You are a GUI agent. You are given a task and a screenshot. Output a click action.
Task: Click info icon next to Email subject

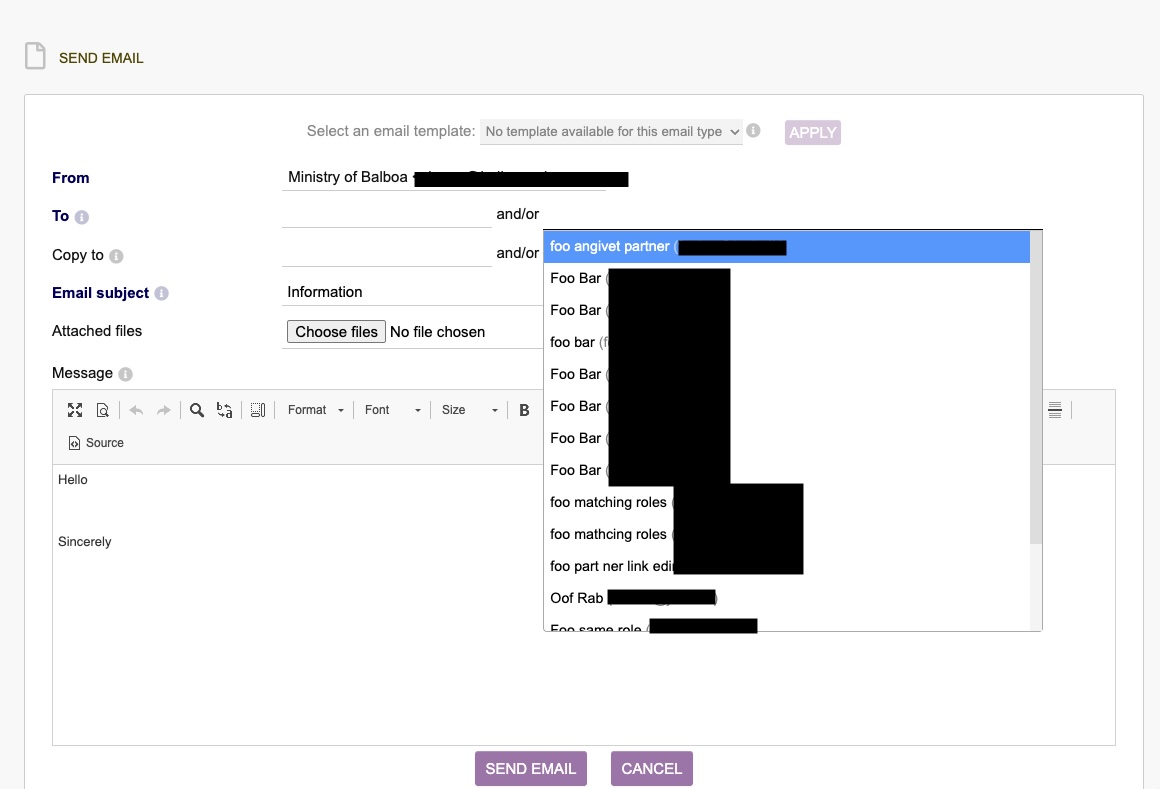[x=162, y=294]
